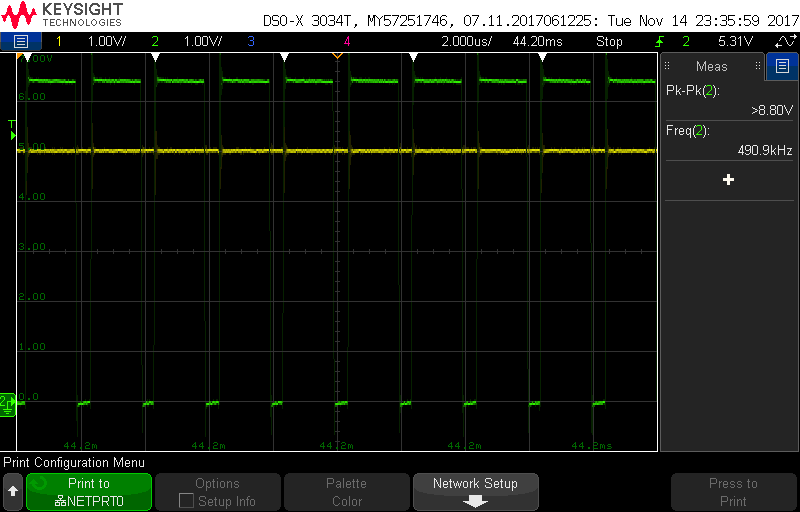
Task: Click the delay value 44.20ms
Action: [x=537, y=41]
